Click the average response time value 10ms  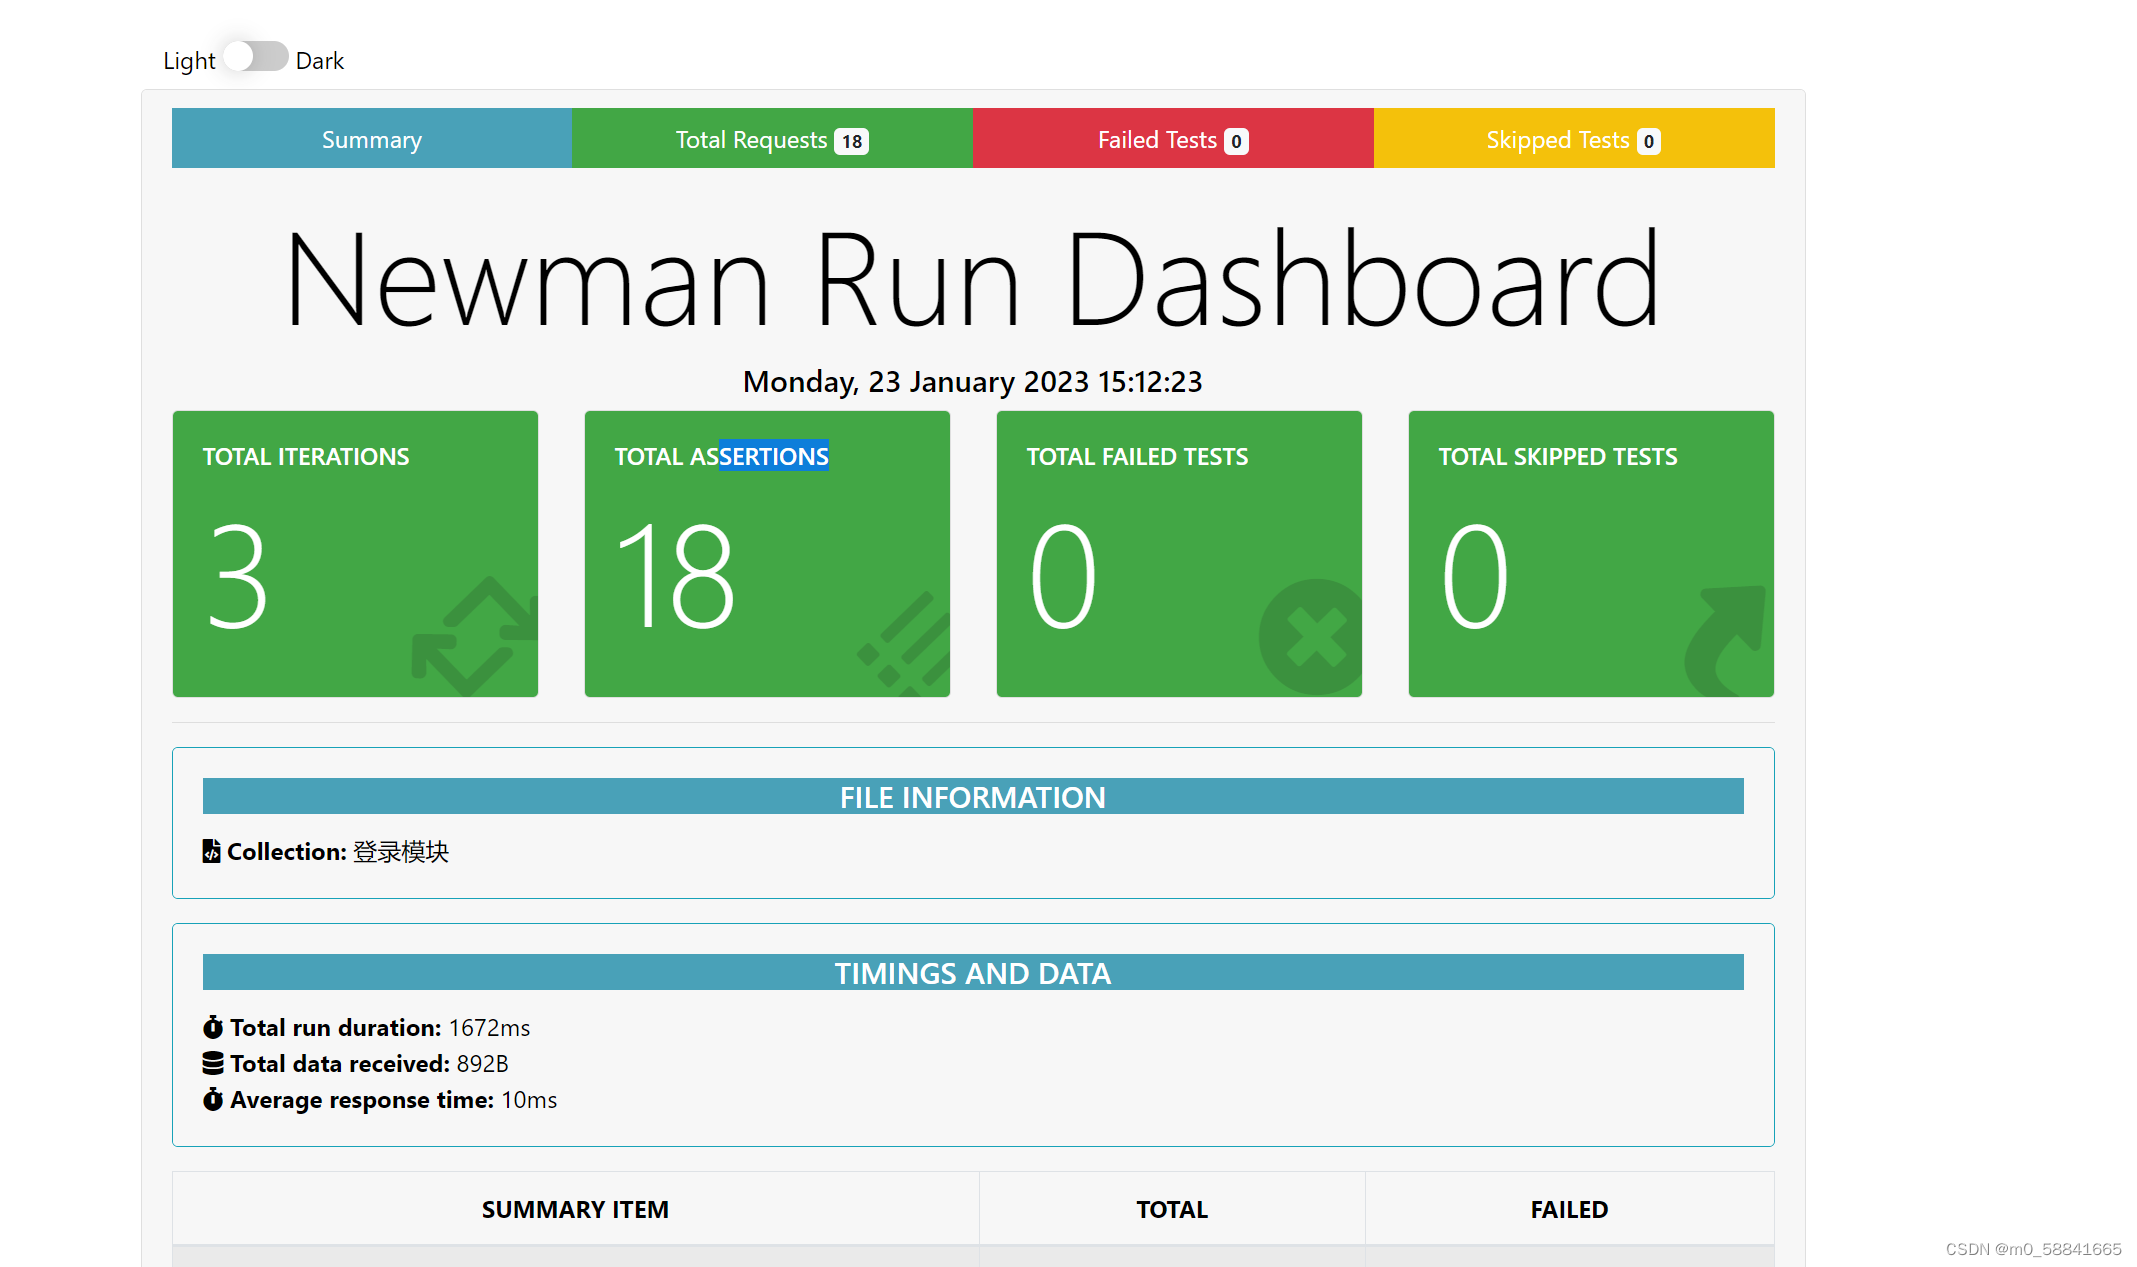click(529, 1099)
